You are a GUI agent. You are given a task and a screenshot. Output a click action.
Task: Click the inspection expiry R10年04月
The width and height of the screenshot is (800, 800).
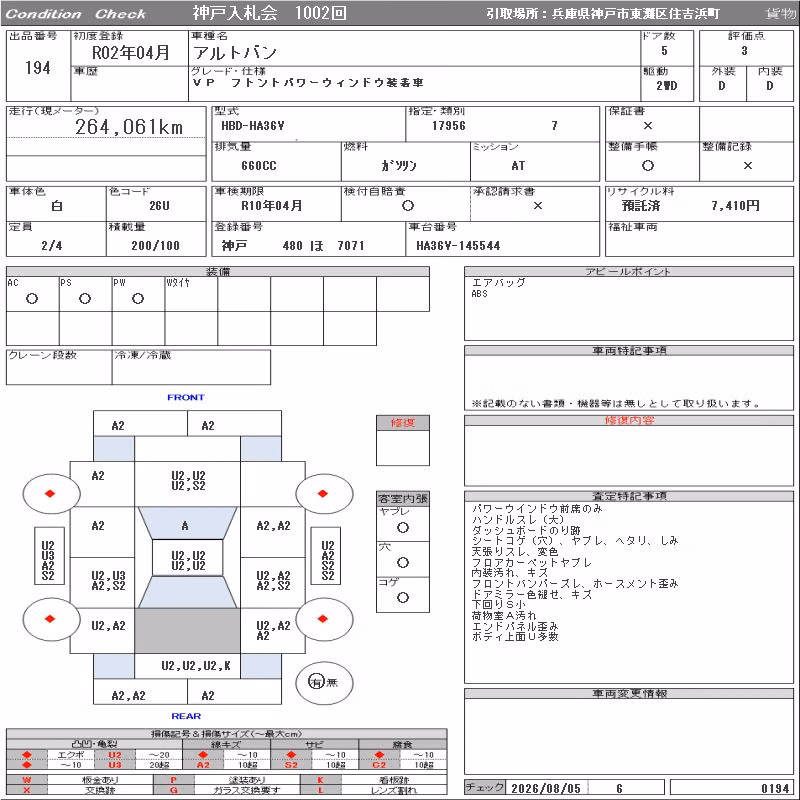[x=271, y=206]
